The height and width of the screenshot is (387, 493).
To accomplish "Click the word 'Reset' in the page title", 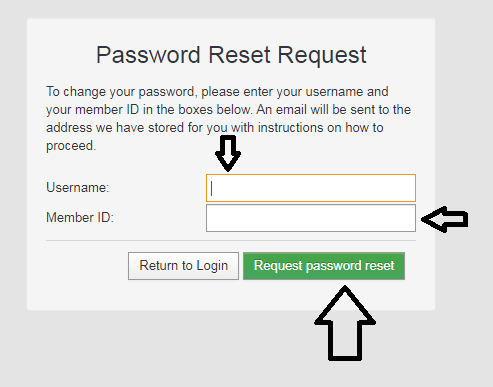I will (x=239, y=55).
